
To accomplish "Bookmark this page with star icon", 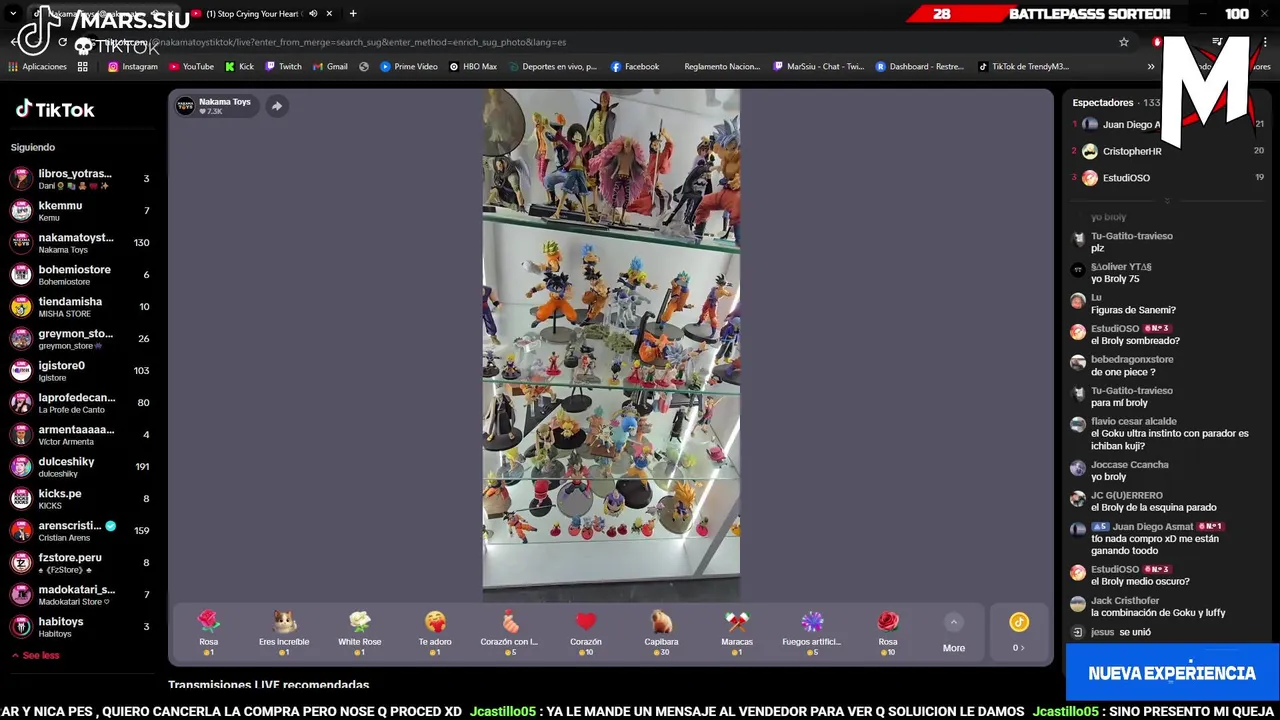I will 1124,42.
